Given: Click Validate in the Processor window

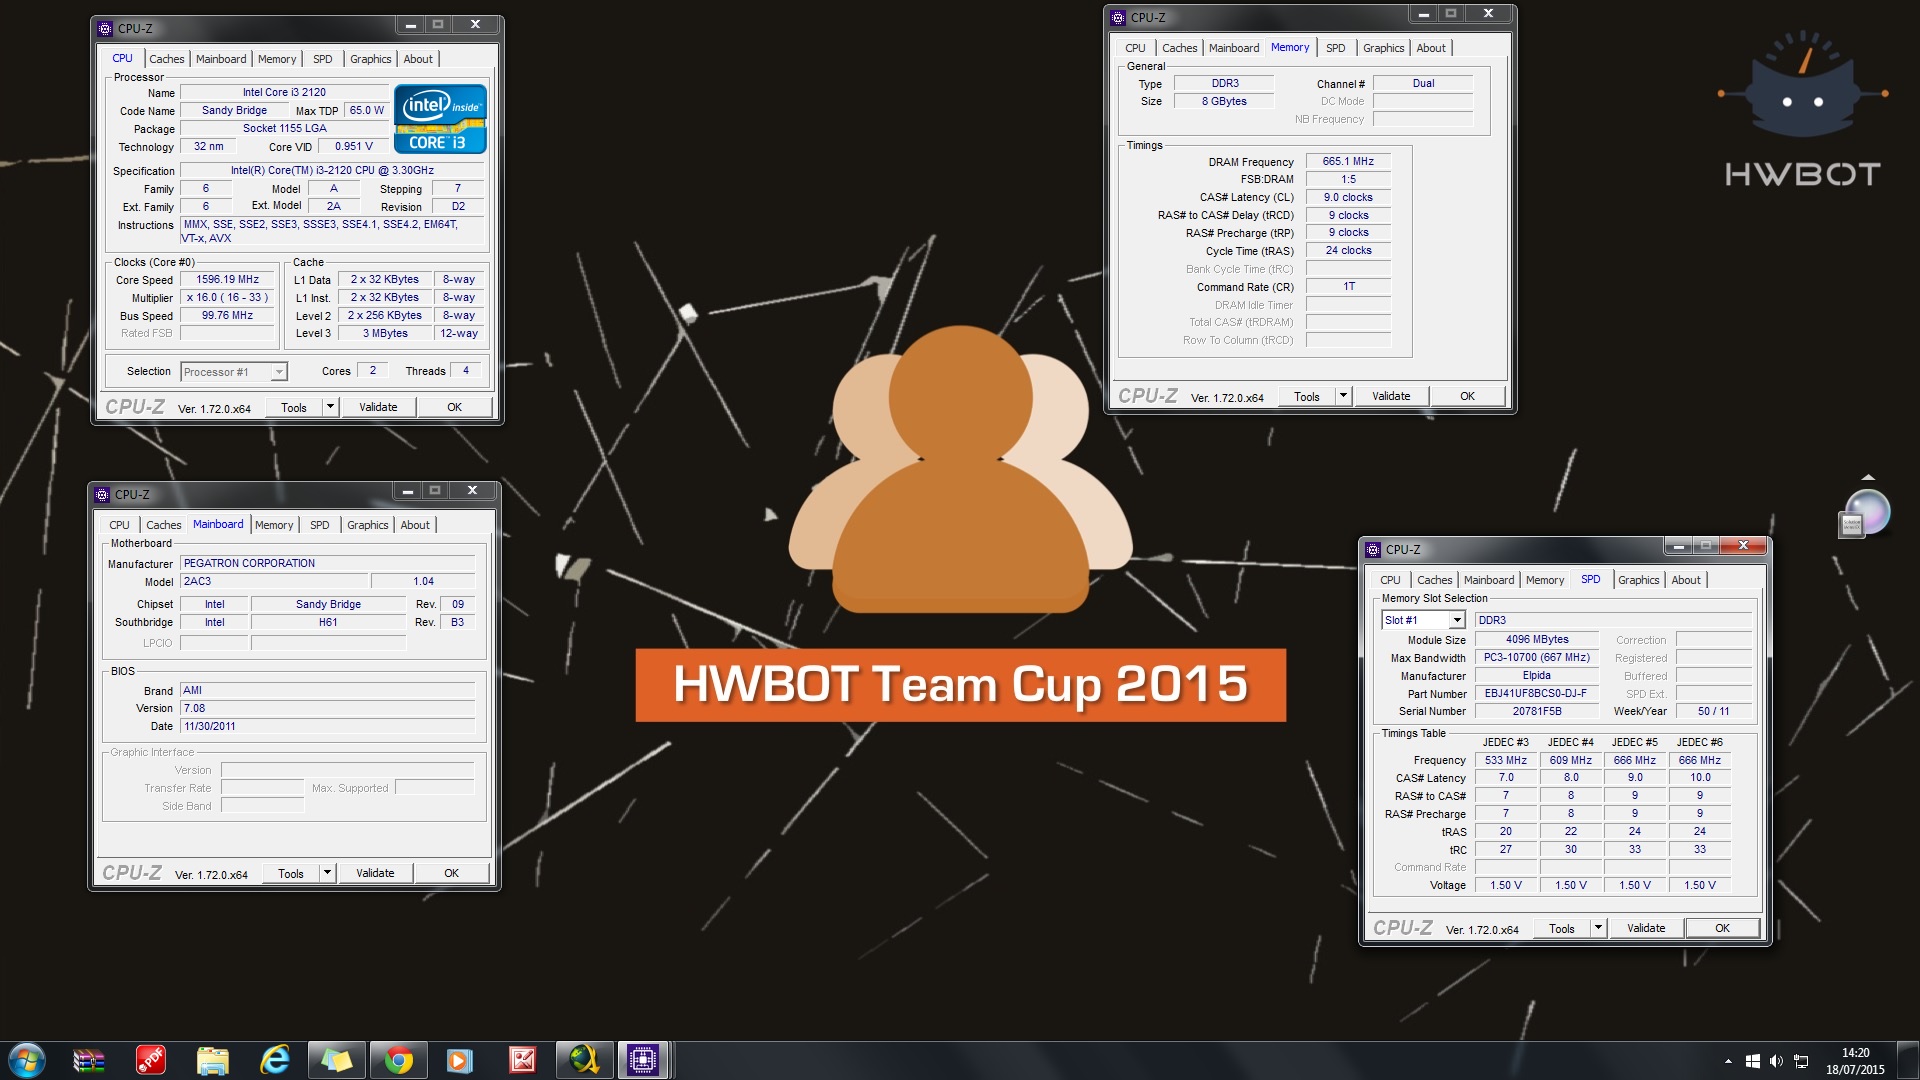Looking at the screenshot, I should click(378, 407).
